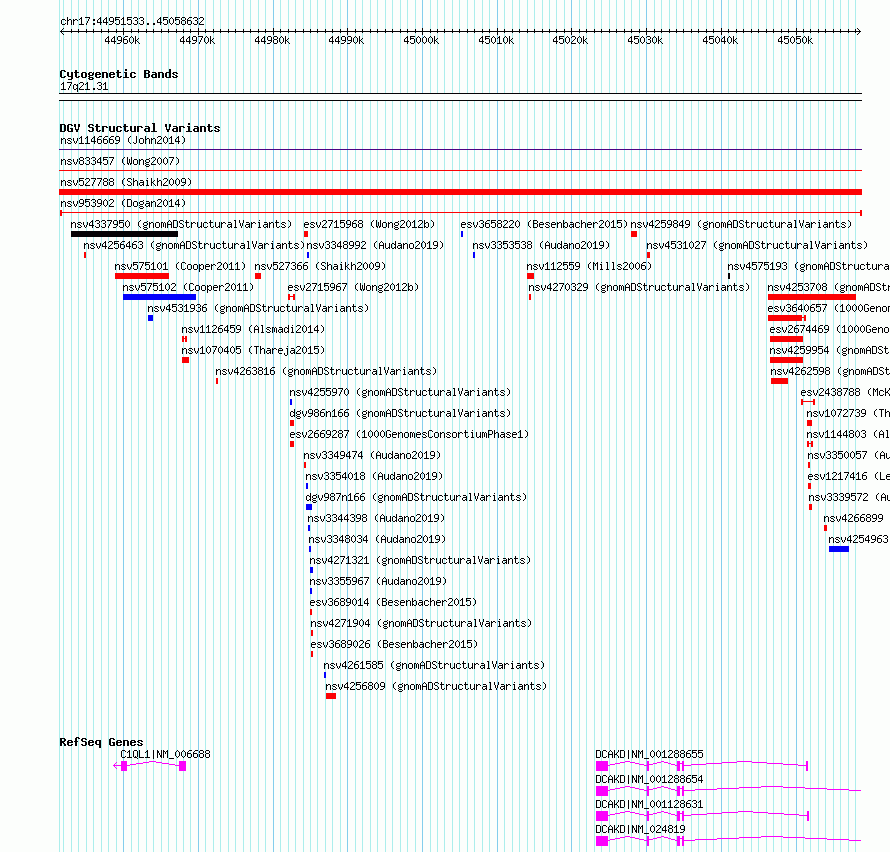
Task: Open esv2669287 (1000GenomesConsortiumPhase1) variant
Action: click(x=409, y=434)
